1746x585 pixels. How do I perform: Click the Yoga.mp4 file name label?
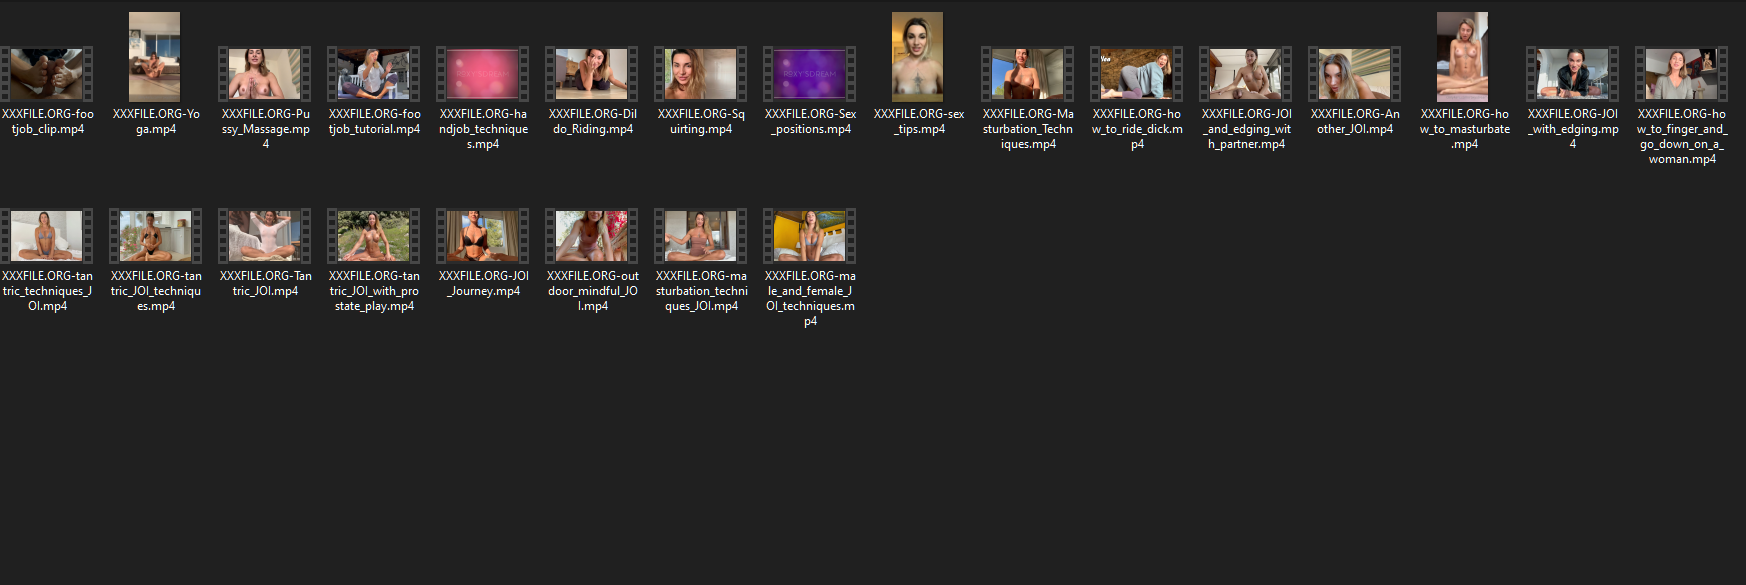(156, 122)
